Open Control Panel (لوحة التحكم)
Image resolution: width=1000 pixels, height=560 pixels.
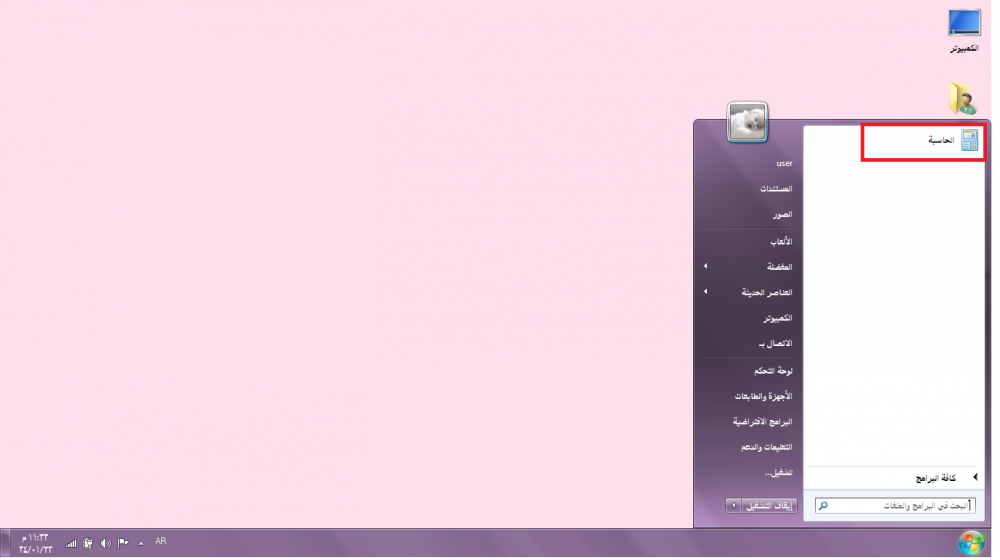(770, 370)
